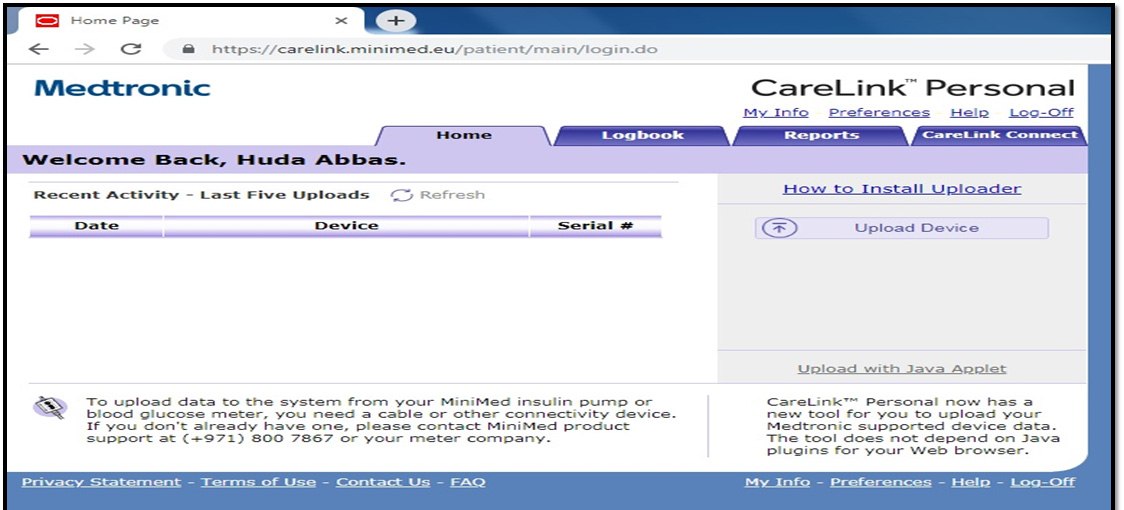The image size is (1124, 510).
Task: Click the Log-Off link in top header
Action: [1041, 112]
